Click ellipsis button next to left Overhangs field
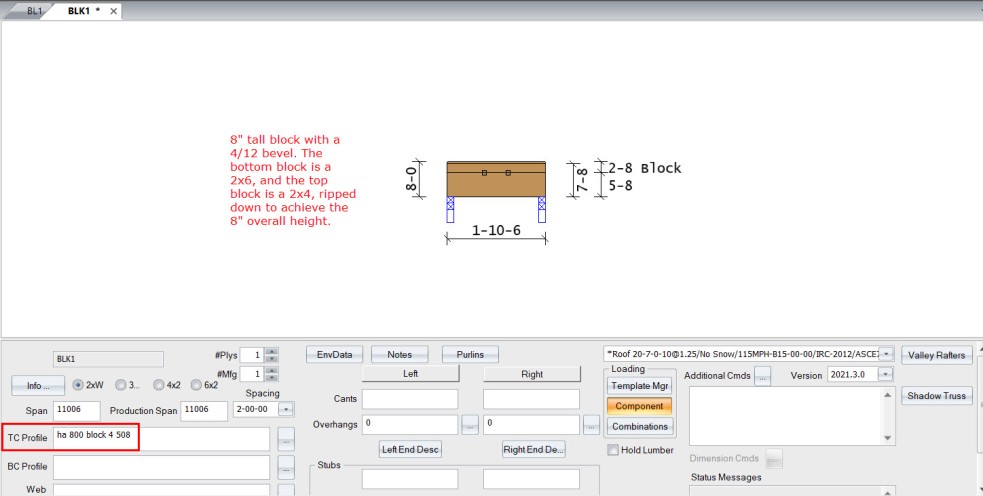This screenshot has width=983, height=496. (470, 425)
